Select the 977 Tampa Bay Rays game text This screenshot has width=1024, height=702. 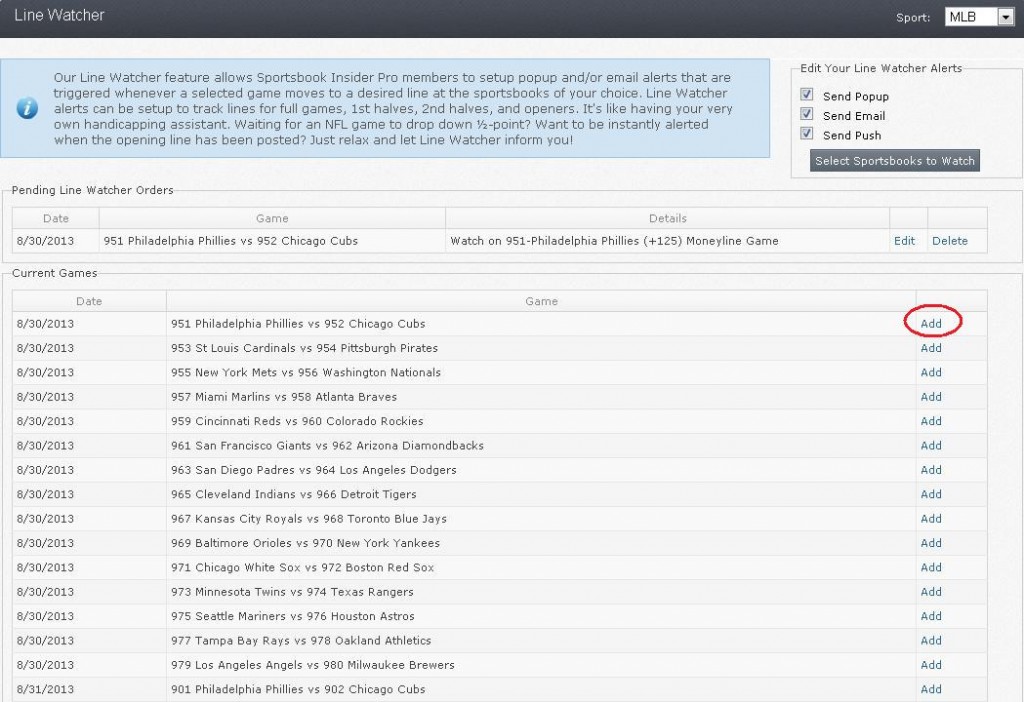click(301, 641)
